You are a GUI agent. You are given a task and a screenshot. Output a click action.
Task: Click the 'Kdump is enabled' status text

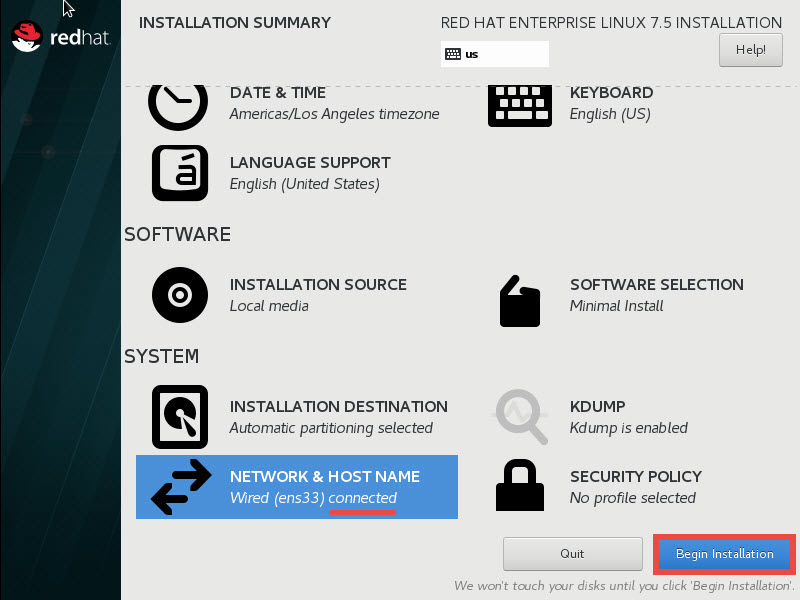(629, 428)
